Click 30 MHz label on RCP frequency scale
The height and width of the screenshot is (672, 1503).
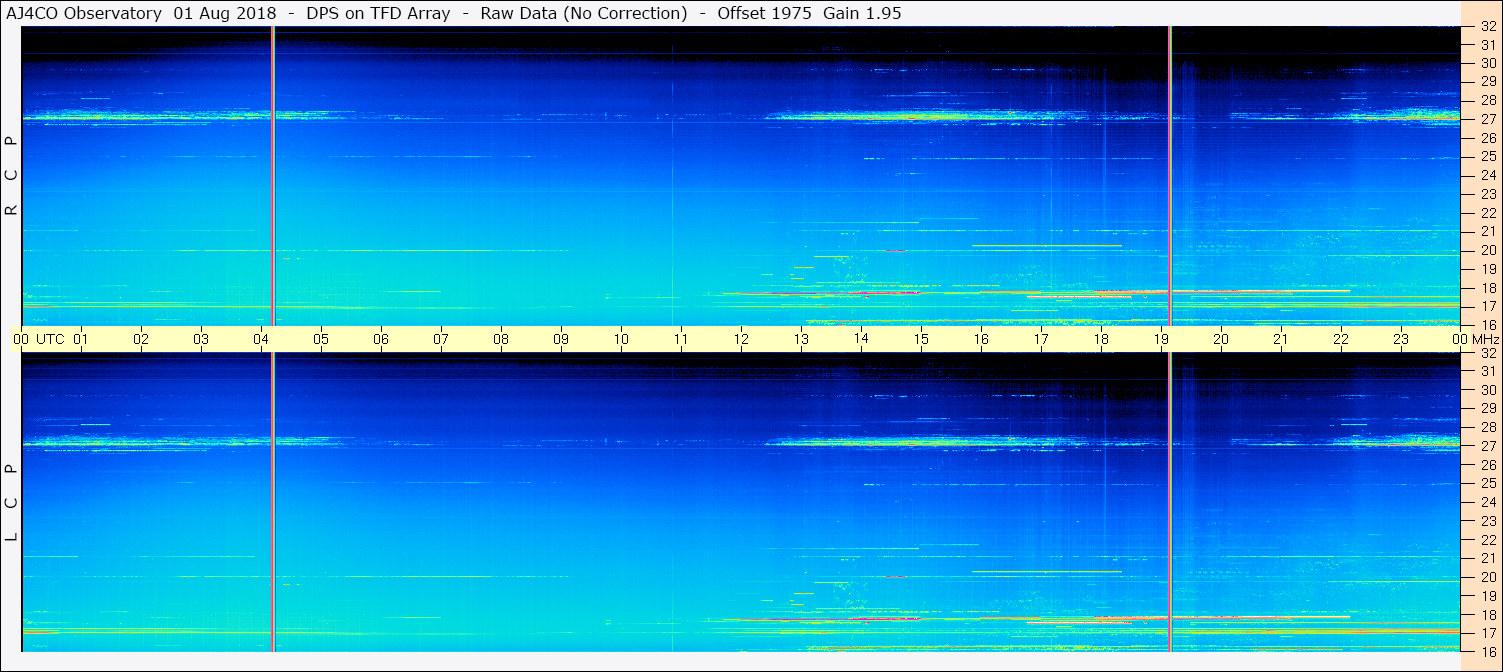pos(1487,63)
